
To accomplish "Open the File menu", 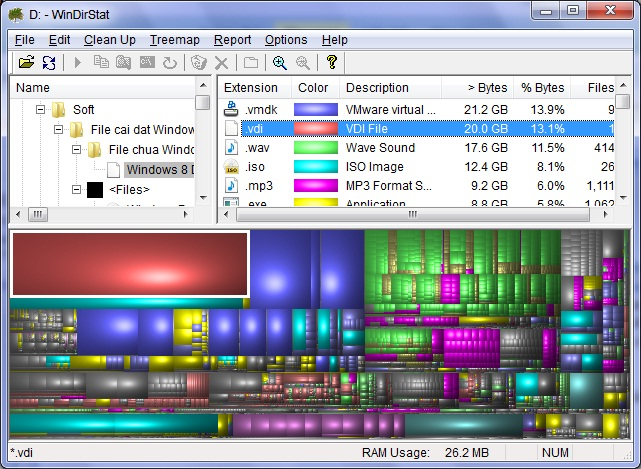I will [25, 40].
